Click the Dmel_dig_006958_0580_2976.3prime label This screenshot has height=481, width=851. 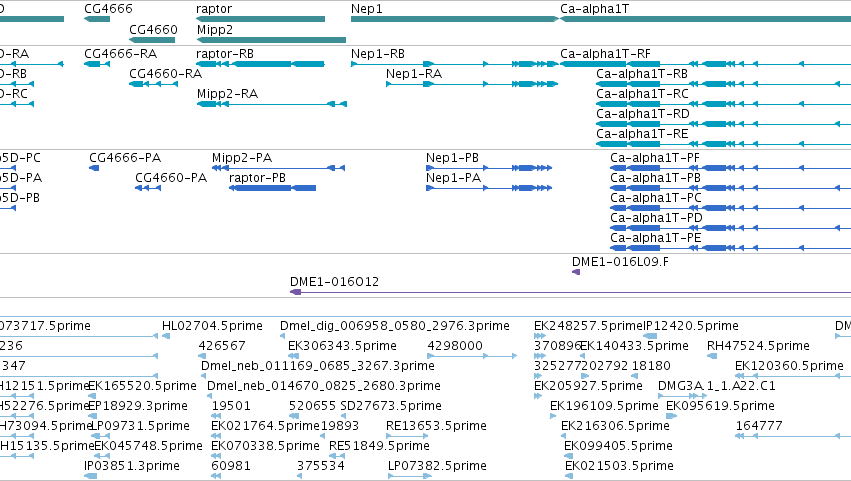pyautogui.click(x=395, y=326)
